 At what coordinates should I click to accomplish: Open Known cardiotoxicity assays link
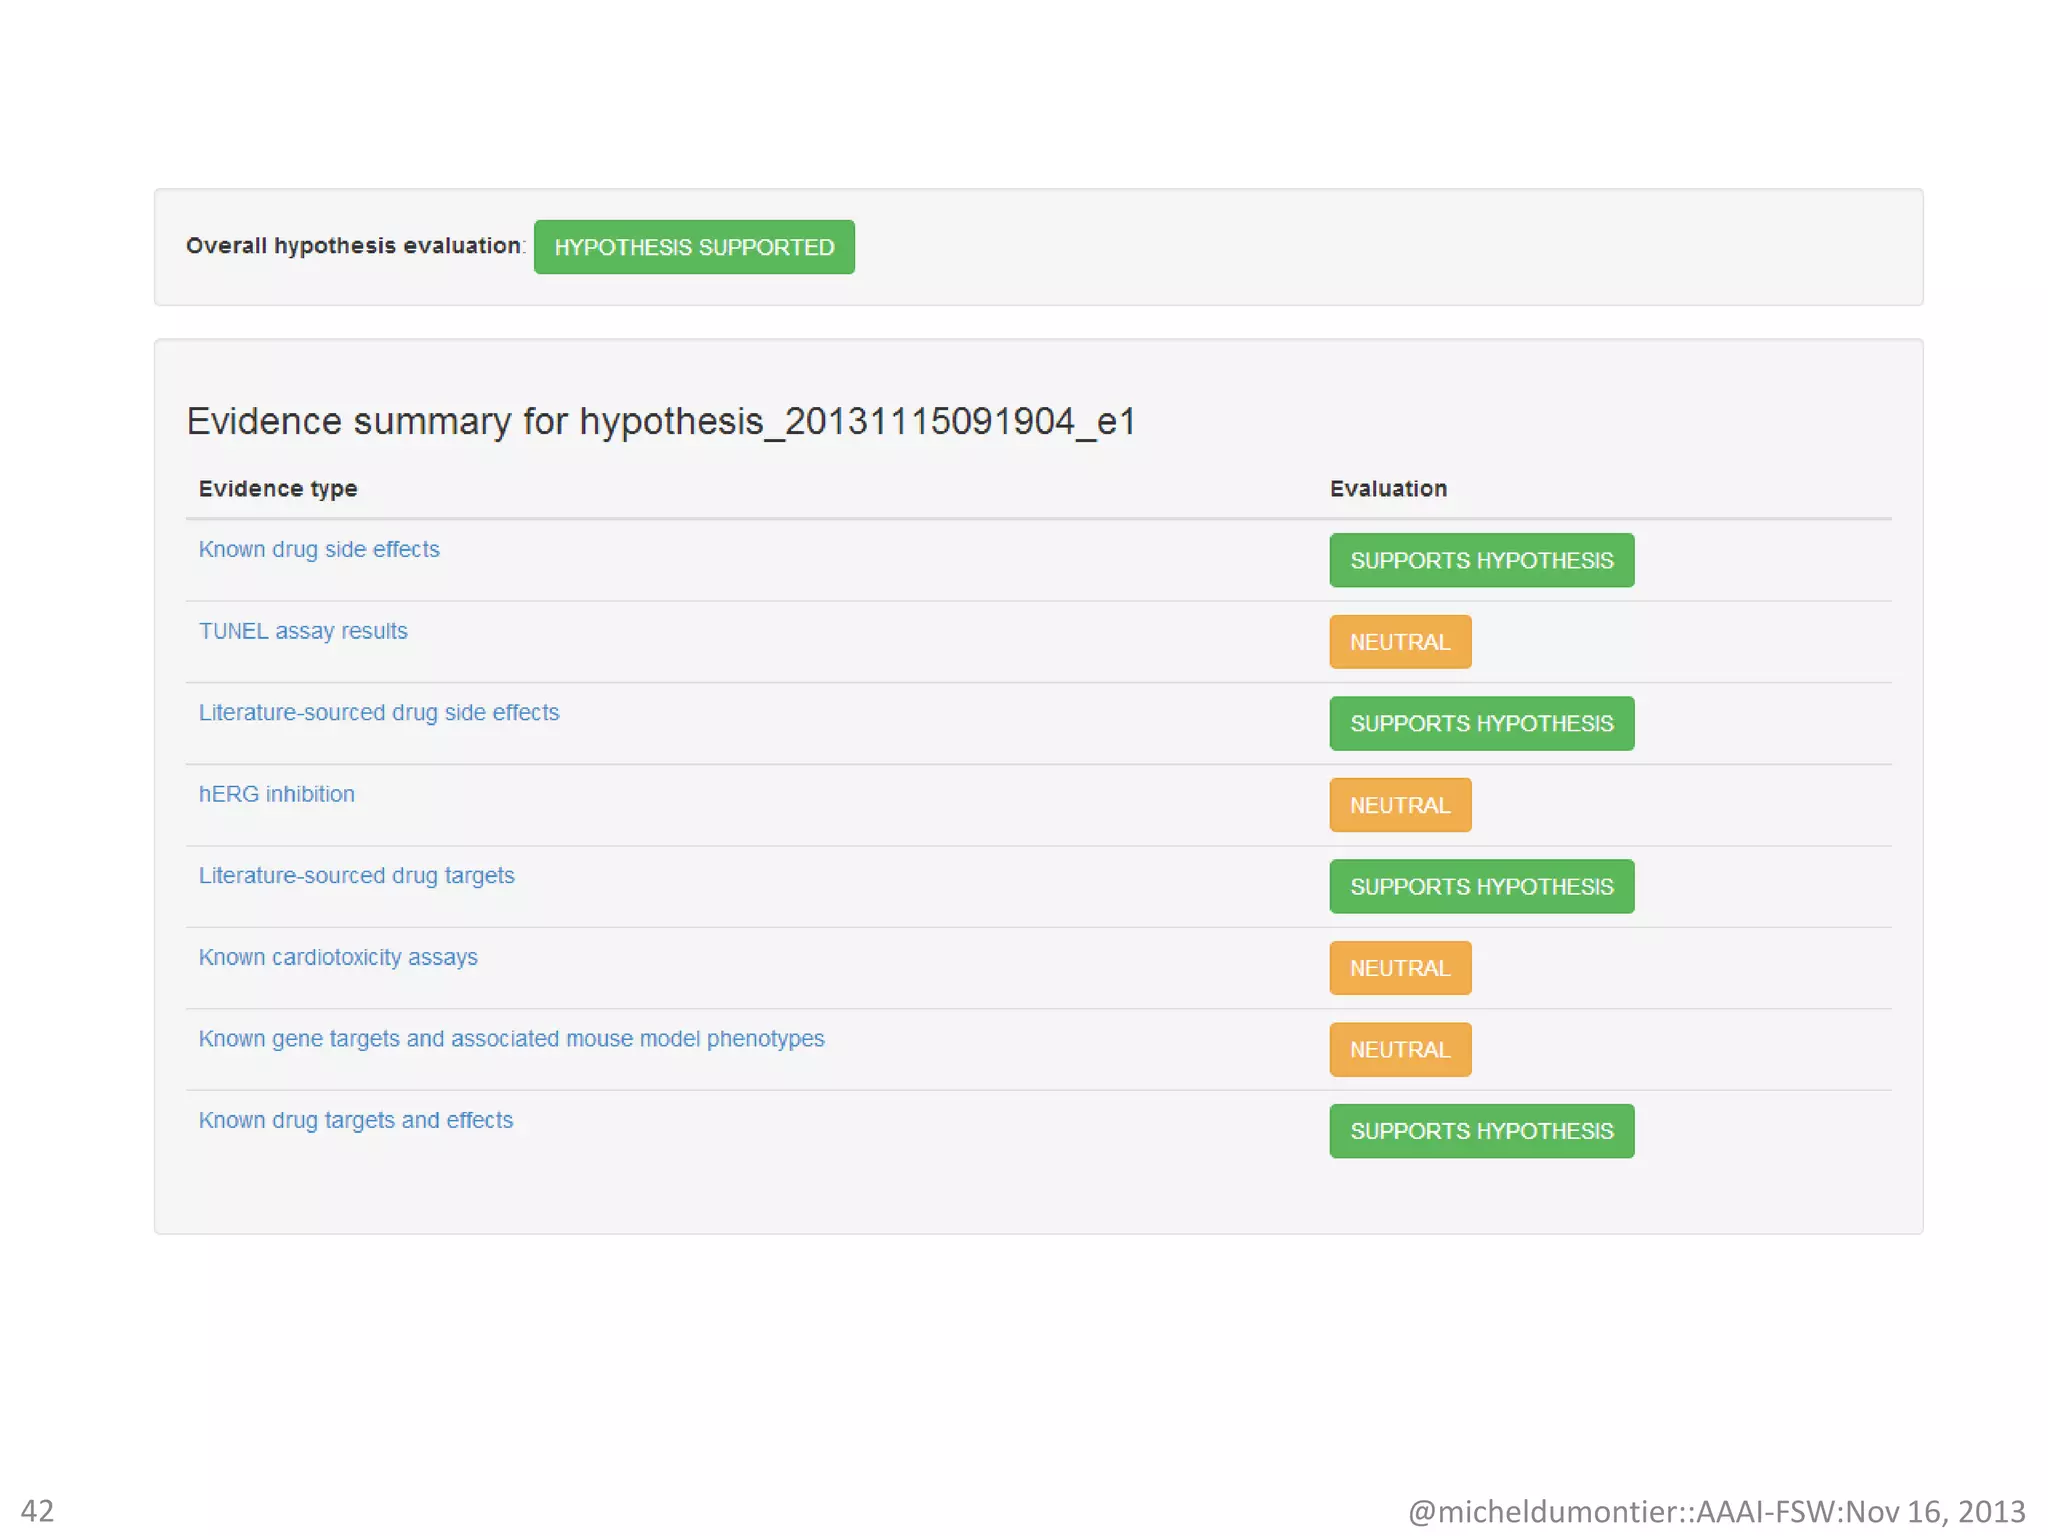337,957
